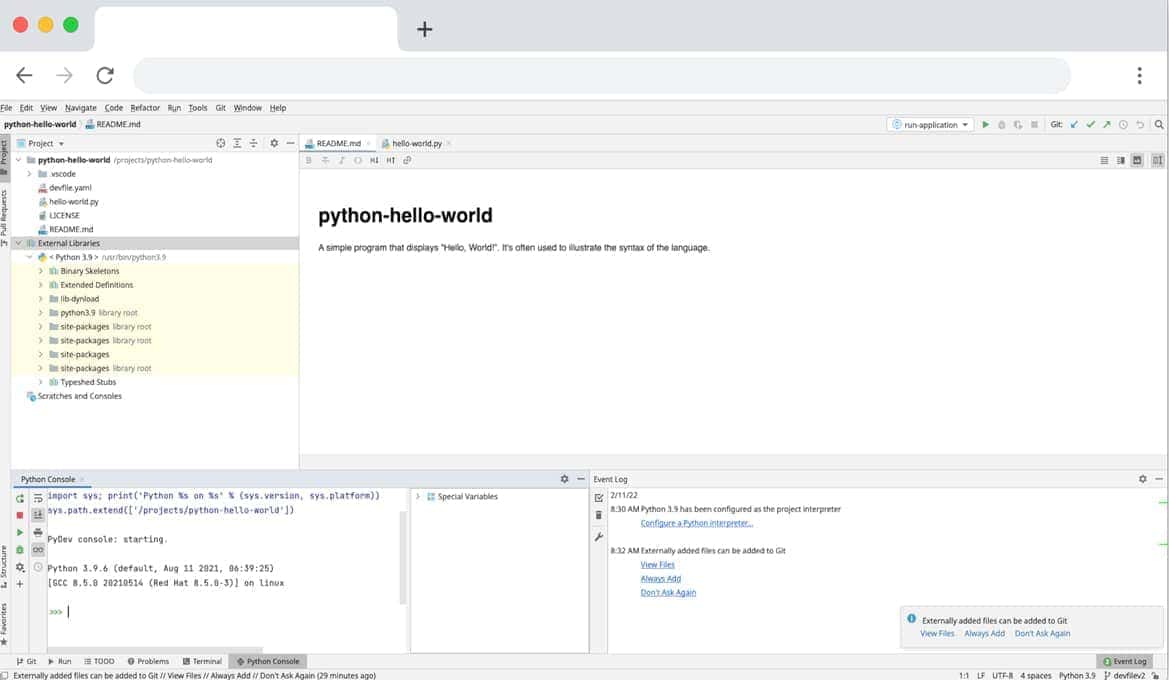Screen dimensions: 1169x680
Task: Apply strikethrough in Markdown editor toolbar
Action: click(325, 160)
